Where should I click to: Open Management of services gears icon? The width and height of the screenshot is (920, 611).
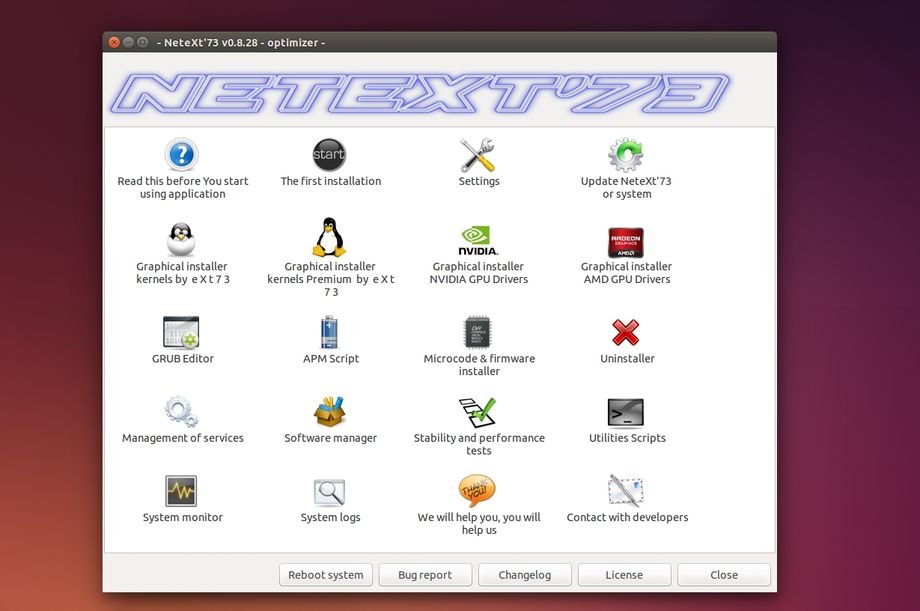click(181, 411)
